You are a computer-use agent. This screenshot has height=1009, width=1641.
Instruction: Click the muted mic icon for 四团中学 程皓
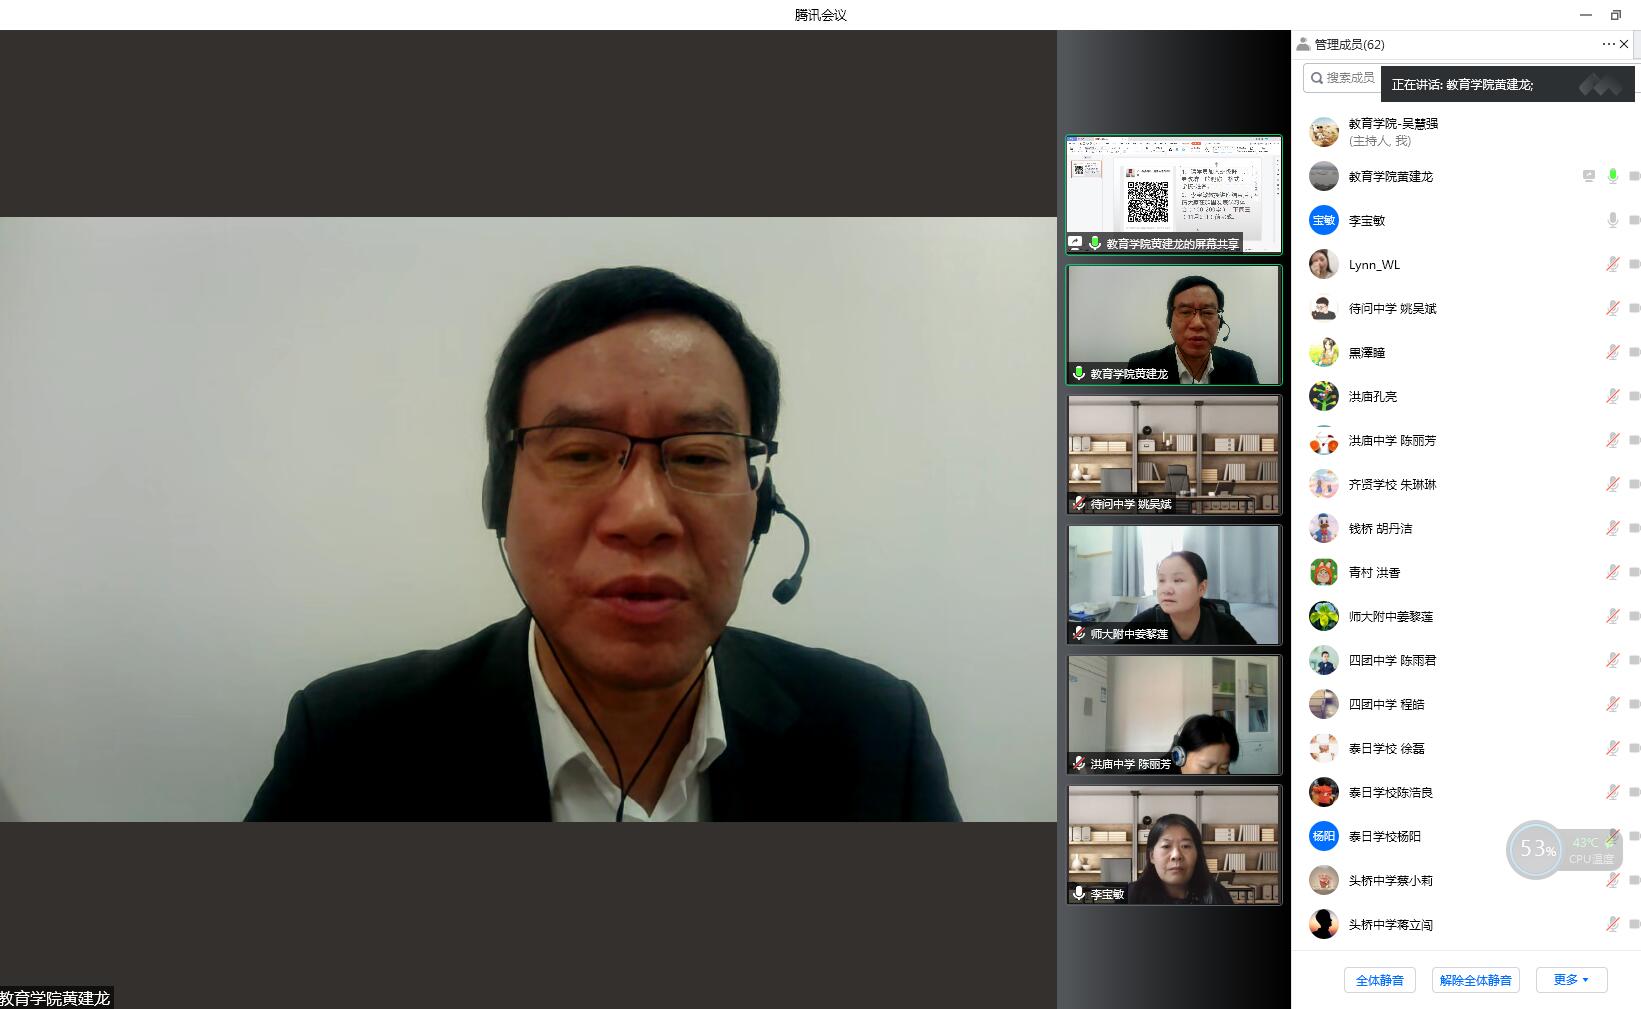click(1612, 704)
